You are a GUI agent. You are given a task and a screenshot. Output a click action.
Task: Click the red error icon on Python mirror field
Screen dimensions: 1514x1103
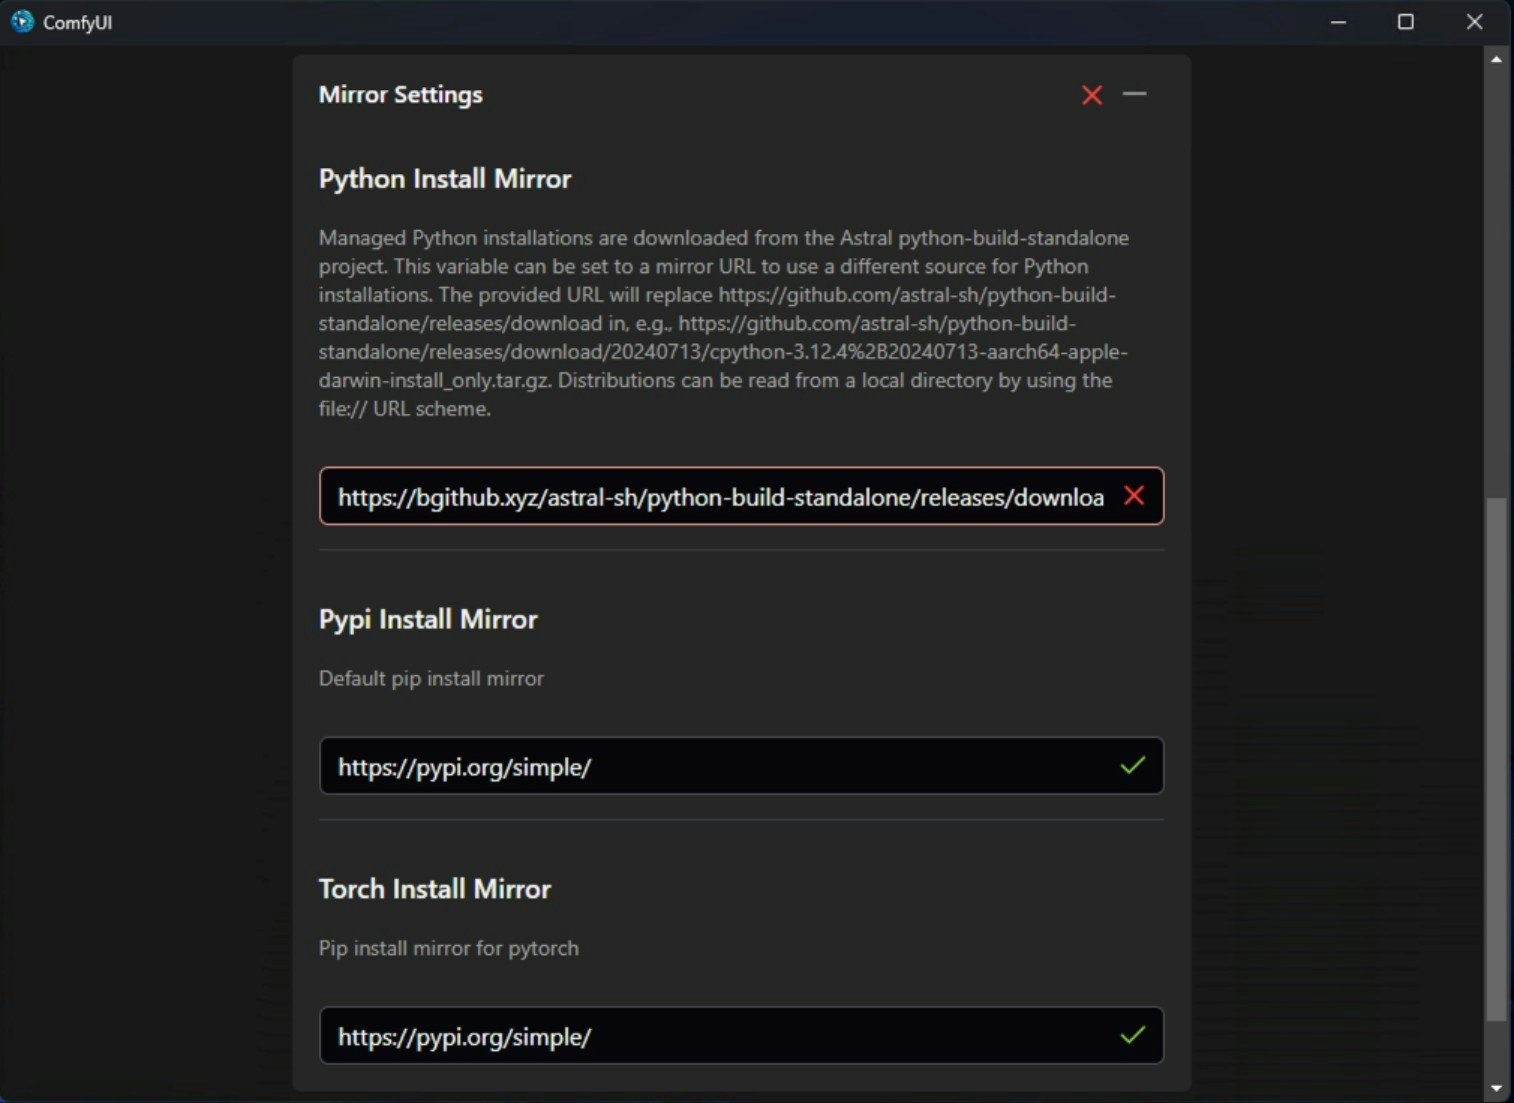(x=1135, y=496)
